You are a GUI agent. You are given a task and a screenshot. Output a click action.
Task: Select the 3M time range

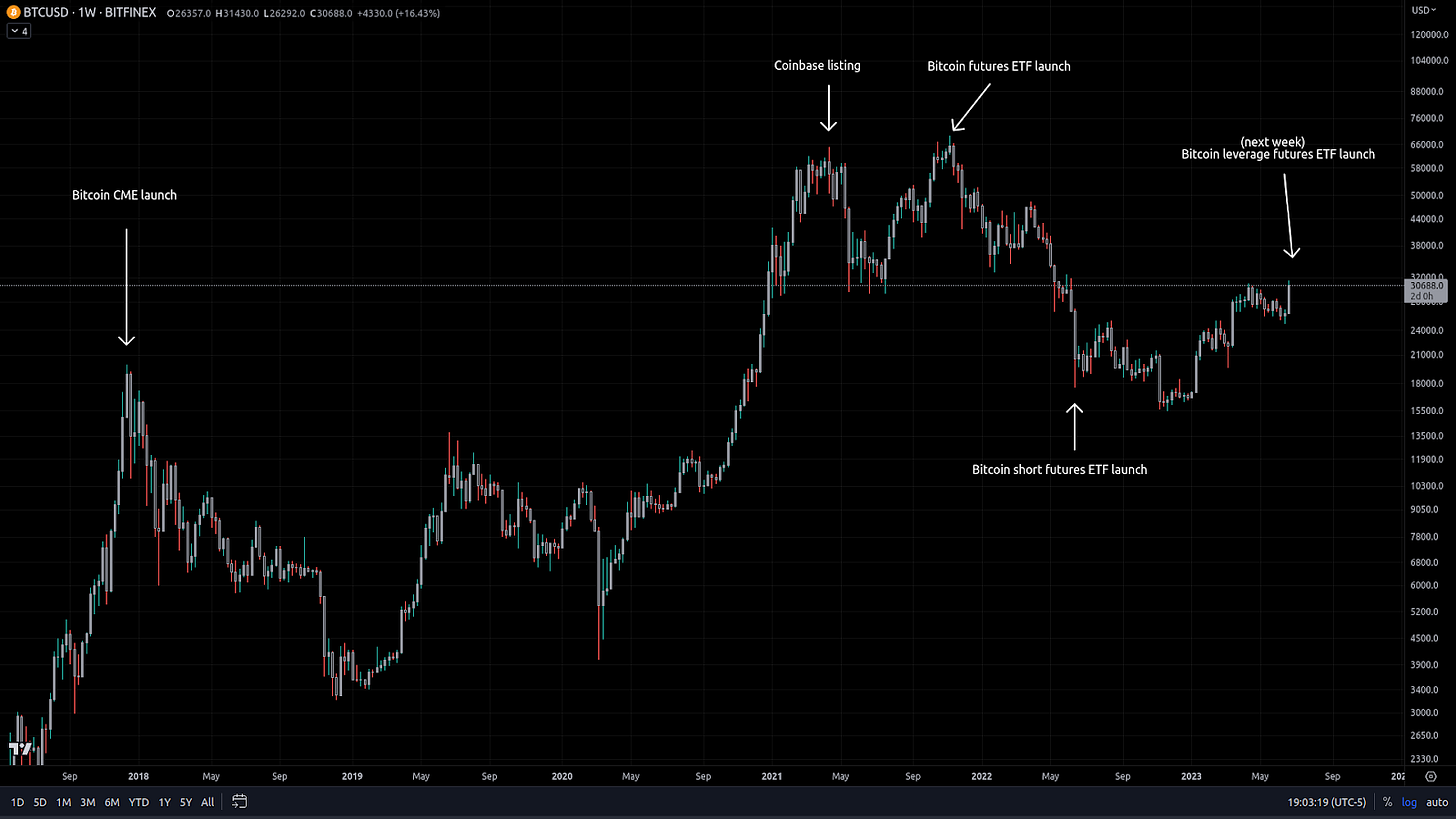[88, 802]
